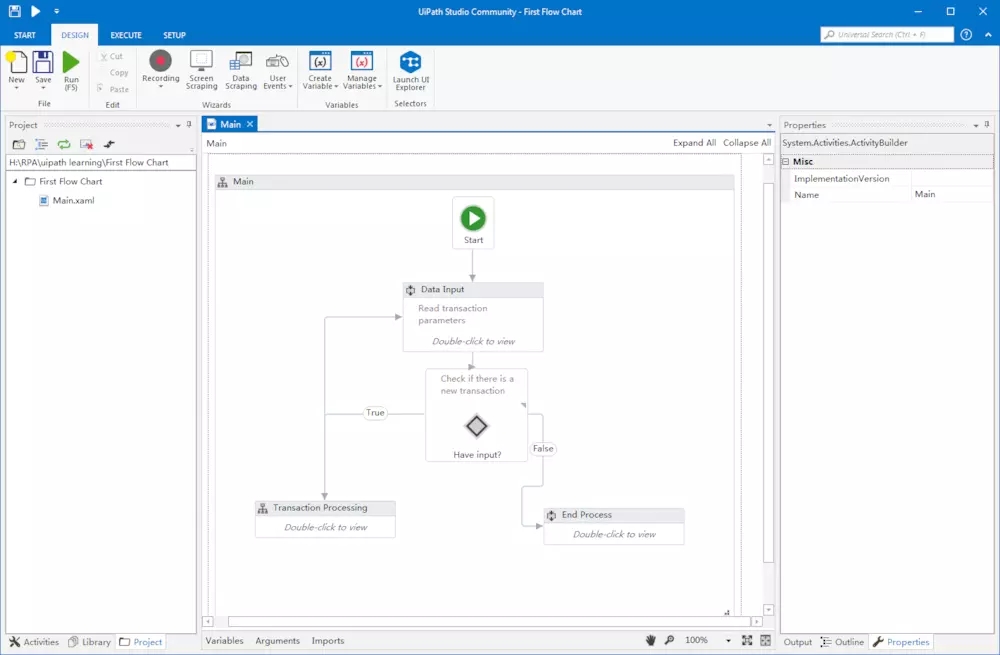1000x655 pixels.
Task: Click the remove unused icon in Project panel
Action: (86, 144)
